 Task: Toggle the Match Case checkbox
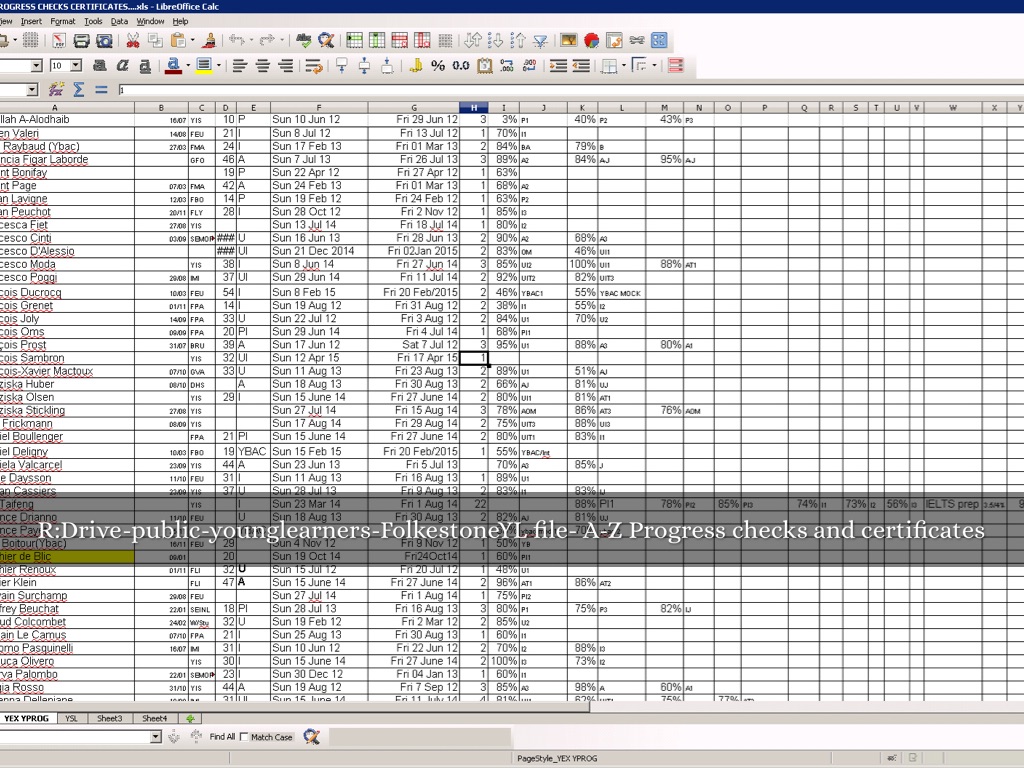245,737
